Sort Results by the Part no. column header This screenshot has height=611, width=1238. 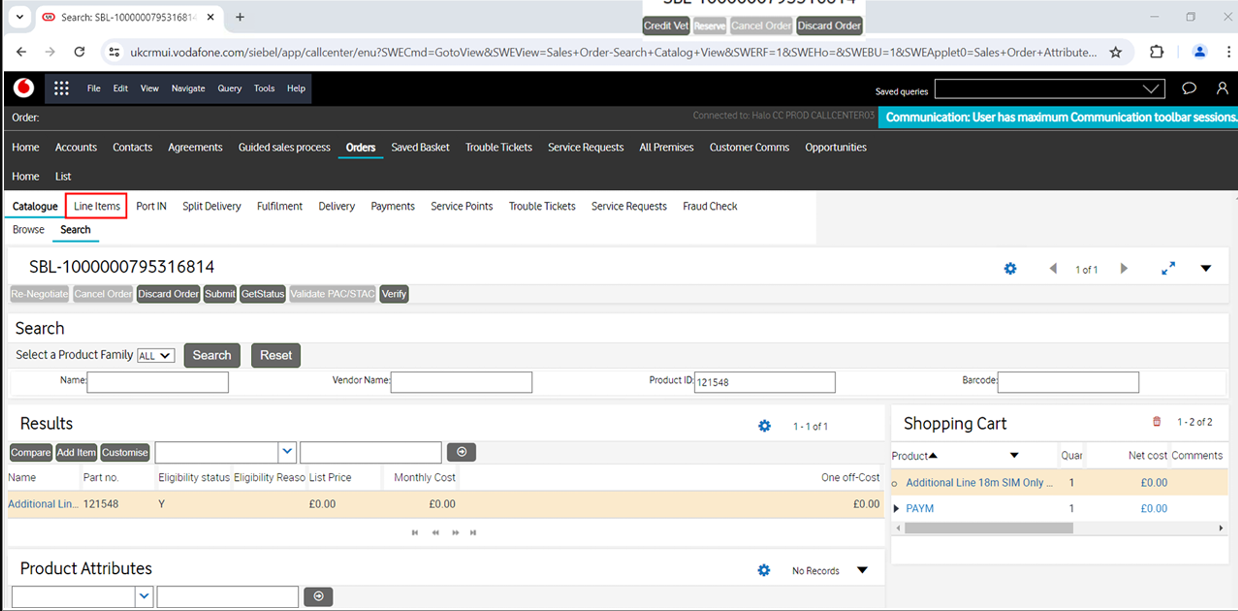coord(101,477)
